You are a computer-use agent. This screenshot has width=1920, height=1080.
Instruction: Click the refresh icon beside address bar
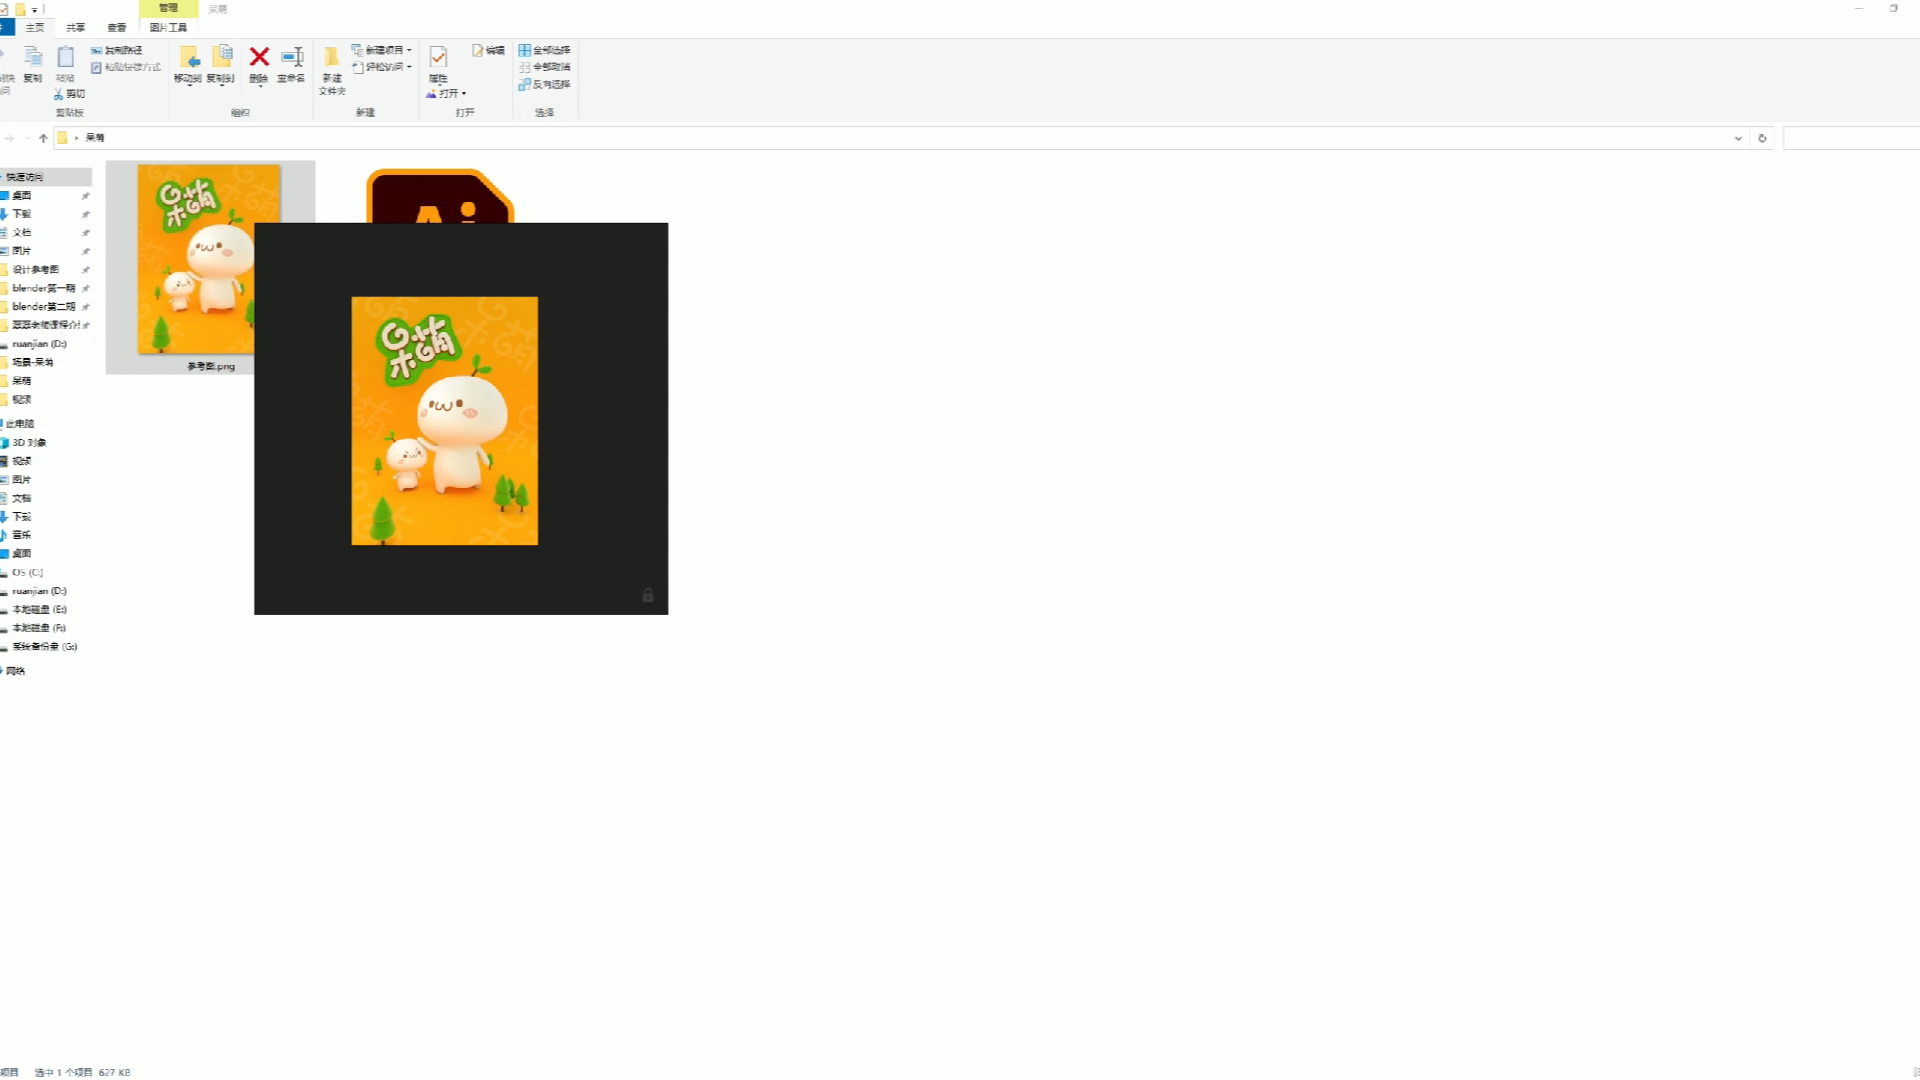click(1762, 138)
